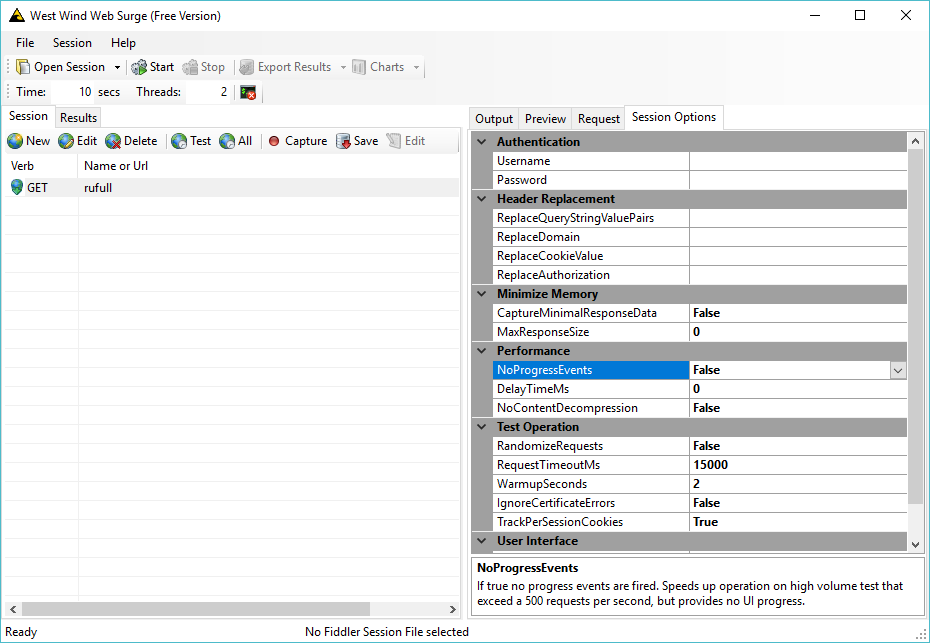This screenshot has width=930, height=643.
Task: Open the Session menu
Action: pos(72,43)
